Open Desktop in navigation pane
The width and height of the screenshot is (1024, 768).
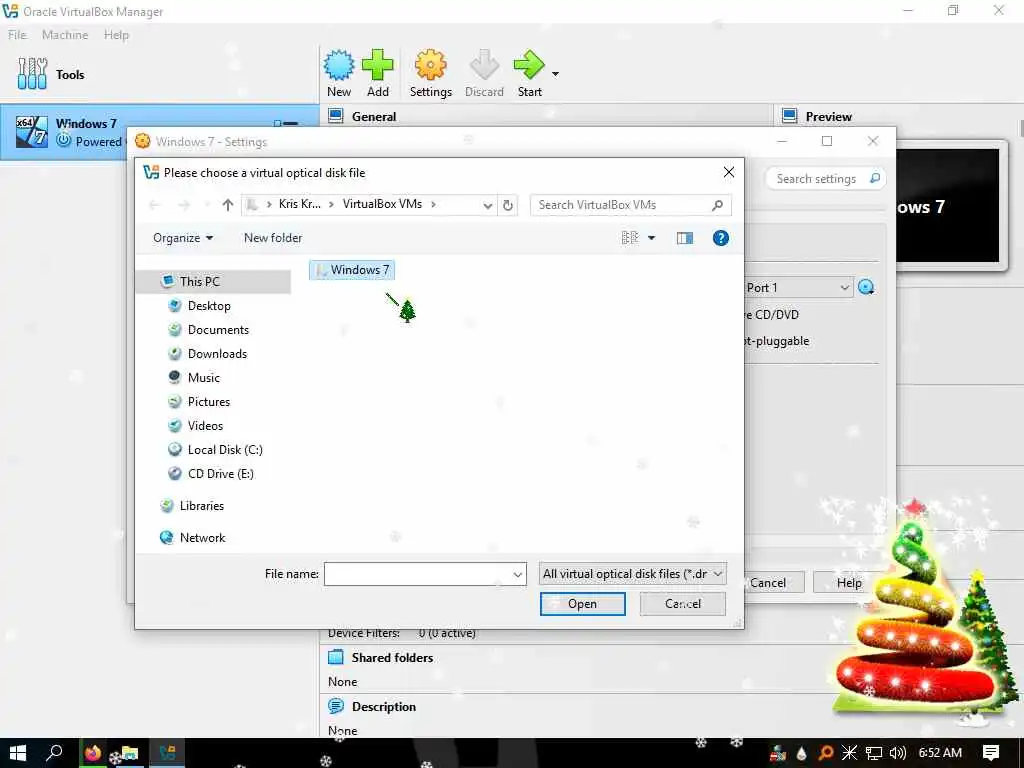click(208, 306)
